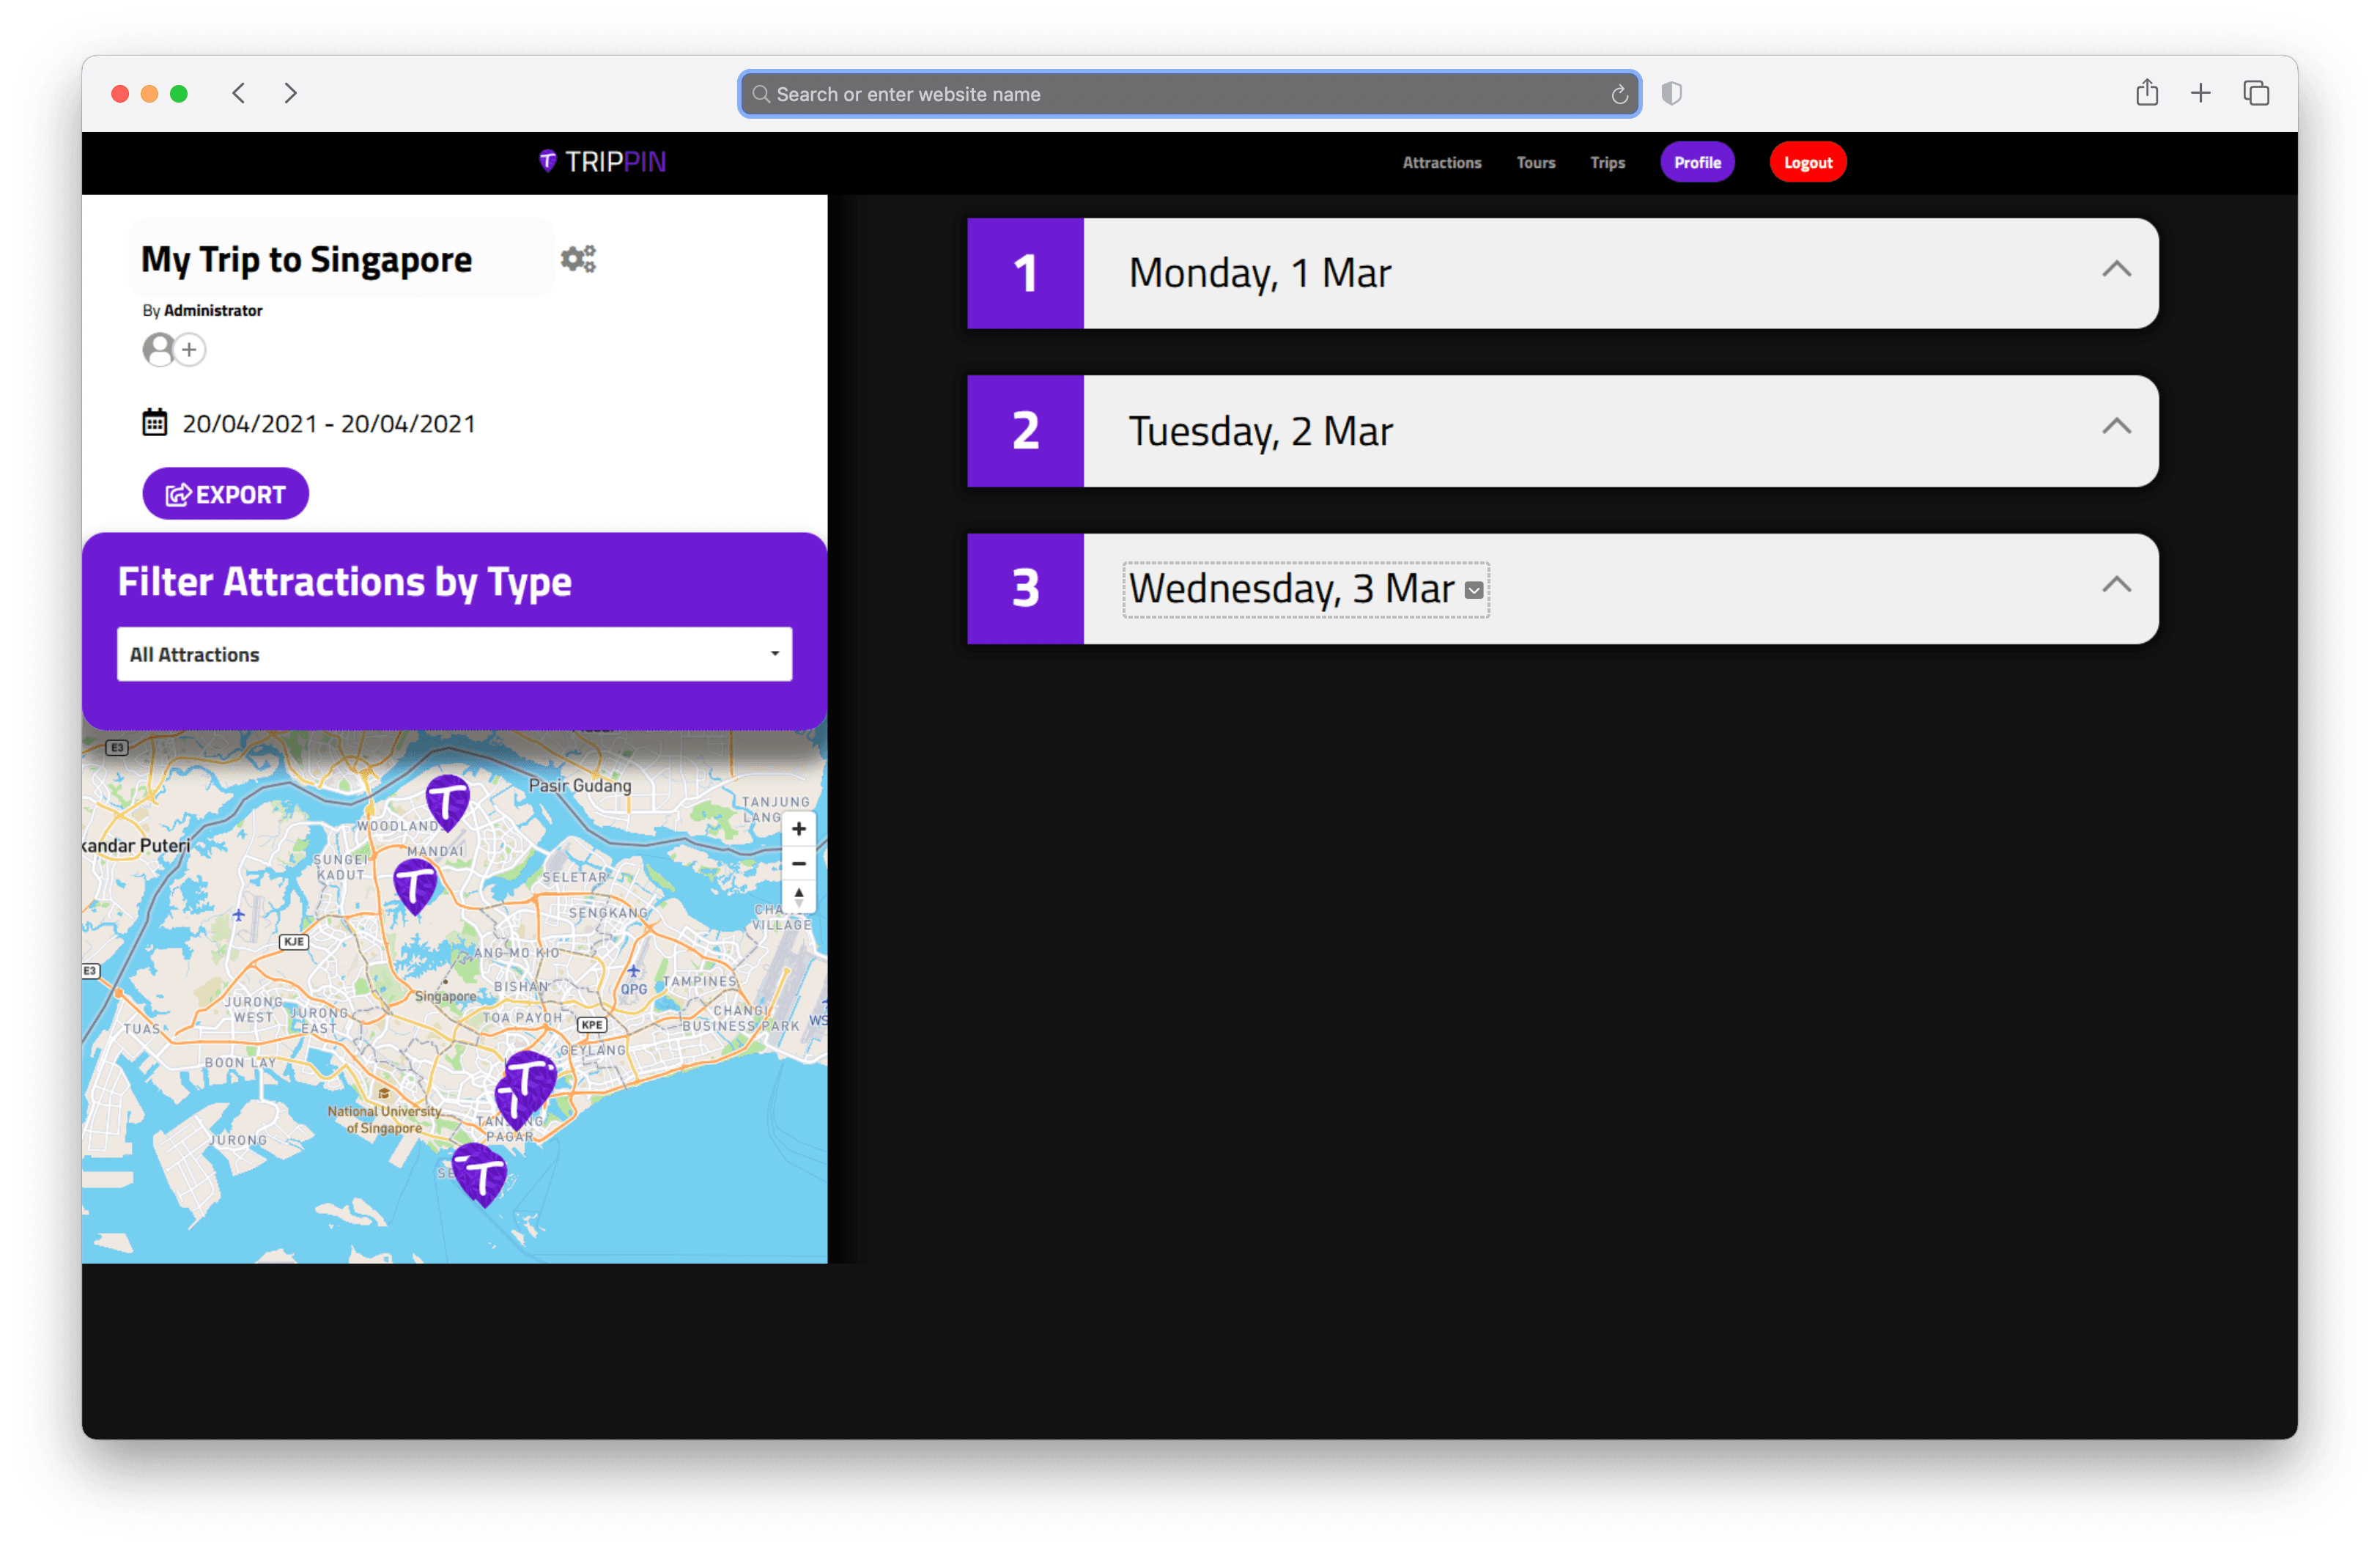Click the browser address search field
The image size is (2380, 1548).
click(1188, 94)
